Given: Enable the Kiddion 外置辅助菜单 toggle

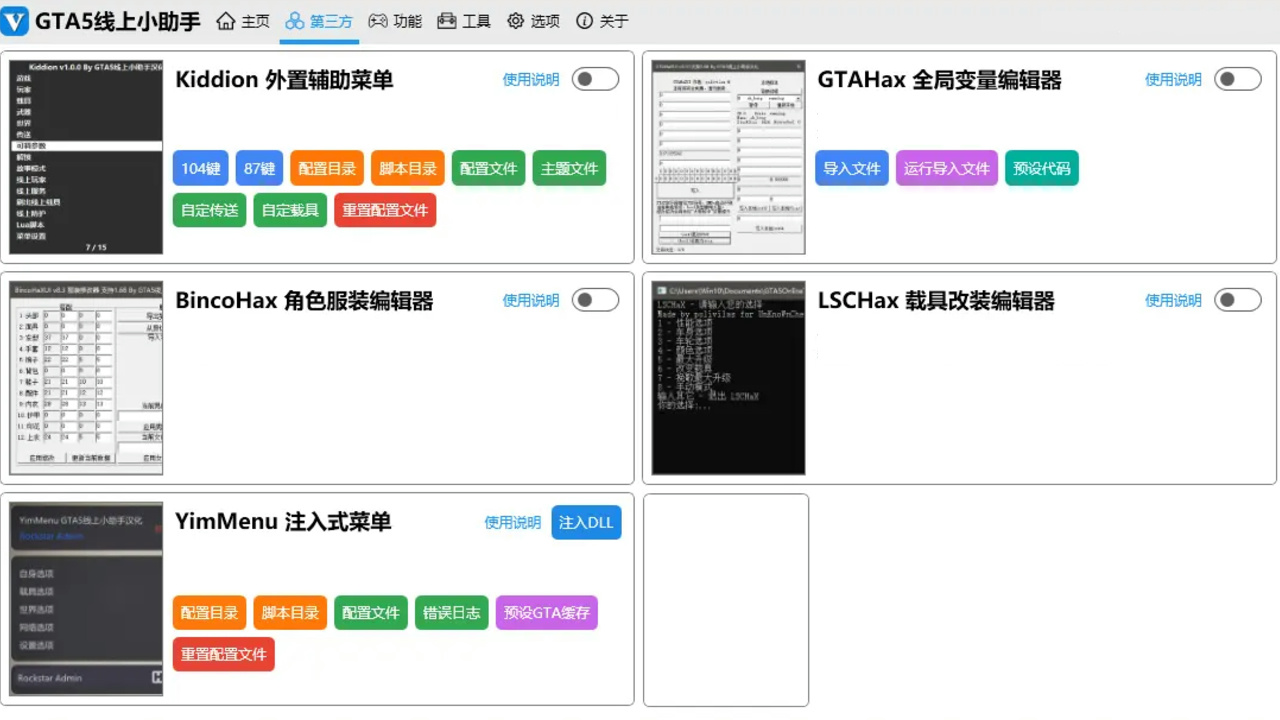Looking at the screenshot, I should (x=595, y=79).
